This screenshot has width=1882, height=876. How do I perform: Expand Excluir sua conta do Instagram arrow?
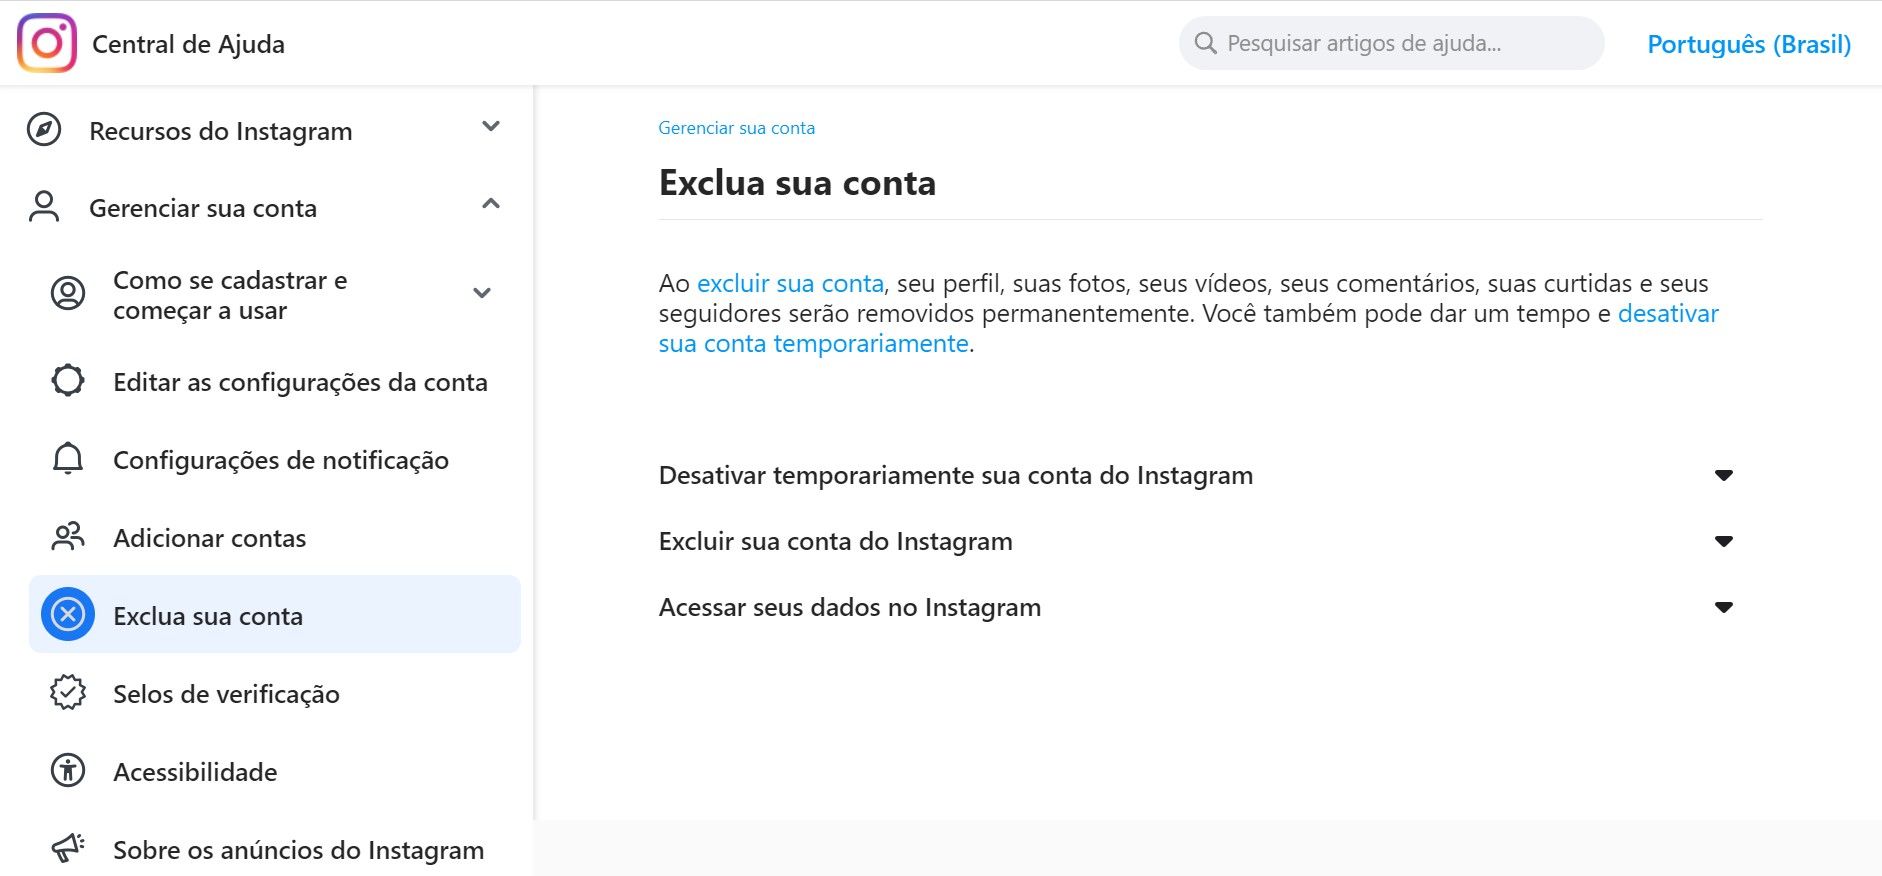click(1724, 541)
